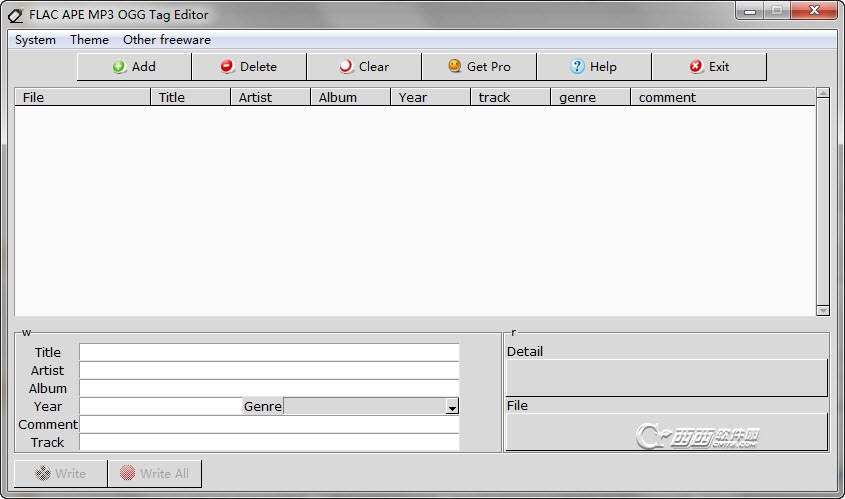This screenshot has width=845, height=499.
Task: Sort by track column header
Action: [x=510, y=97]
